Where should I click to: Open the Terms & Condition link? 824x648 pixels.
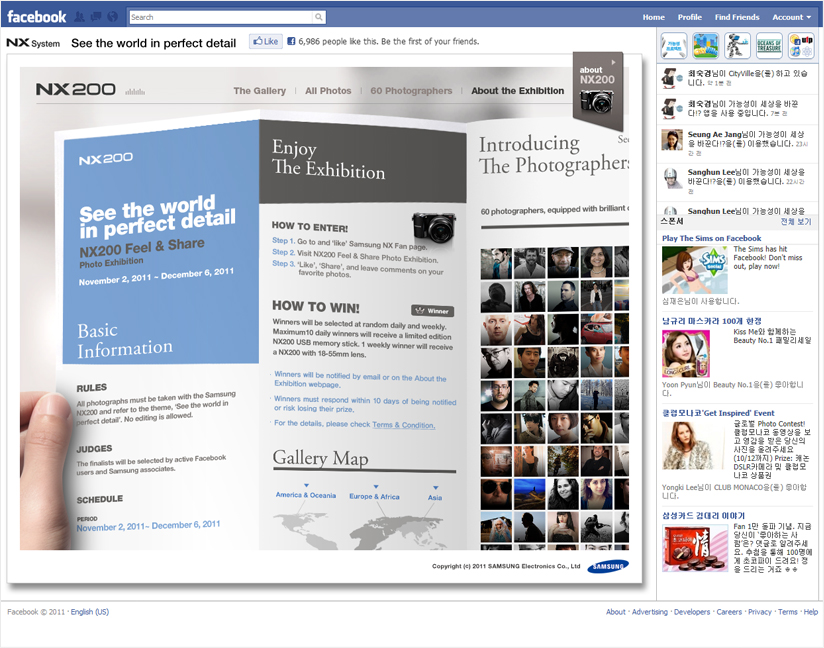click(x=404, y=425)
